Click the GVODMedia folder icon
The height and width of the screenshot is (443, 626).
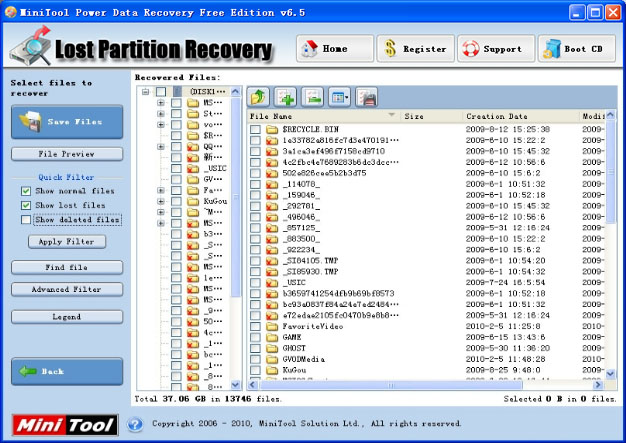coord(272,359)
